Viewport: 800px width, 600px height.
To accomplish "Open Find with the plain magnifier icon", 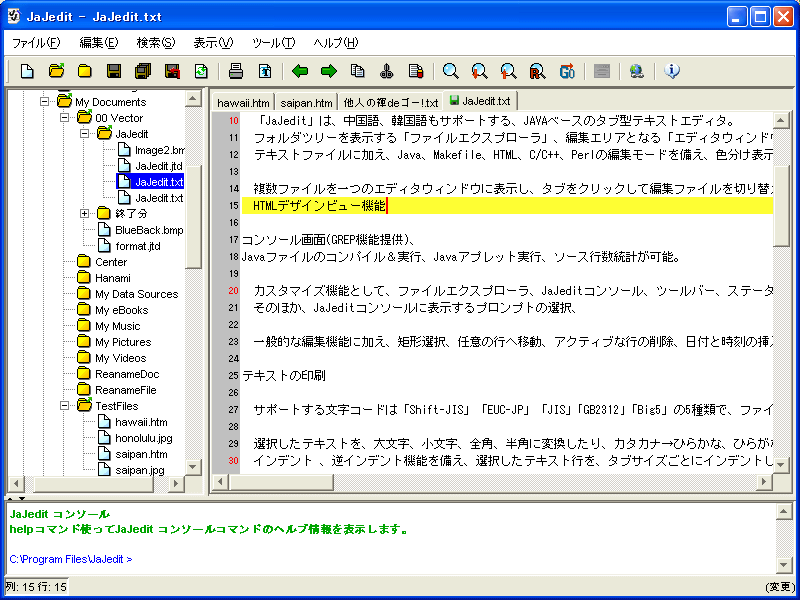I will click(x=451, y=71).
